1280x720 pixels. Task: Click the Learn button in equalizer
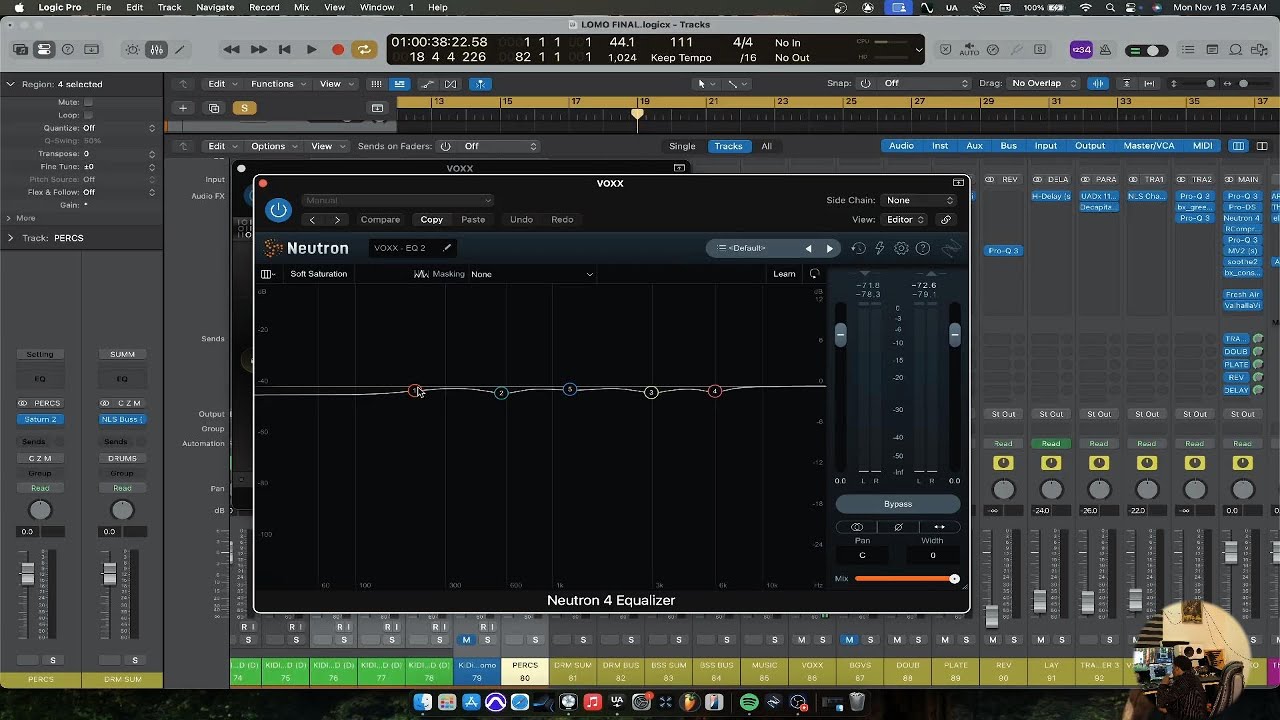784,274
